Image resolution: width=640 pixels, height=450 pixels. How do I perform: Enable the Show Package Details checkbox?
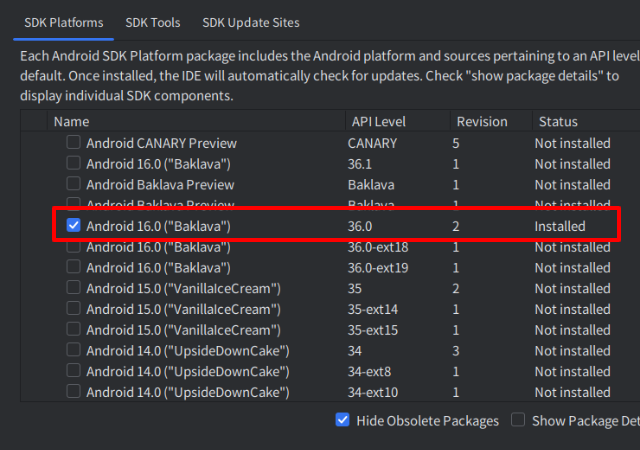[x=519, y=420]
